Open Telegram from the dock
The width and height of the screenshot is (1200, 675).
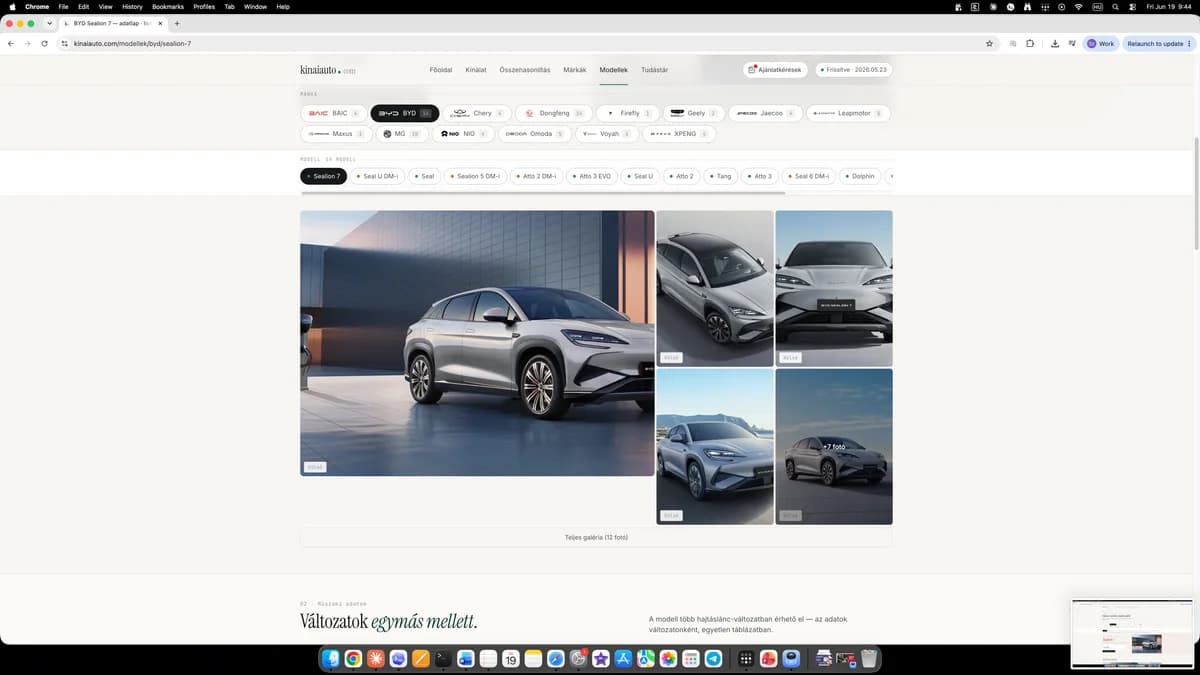point(713,659)
